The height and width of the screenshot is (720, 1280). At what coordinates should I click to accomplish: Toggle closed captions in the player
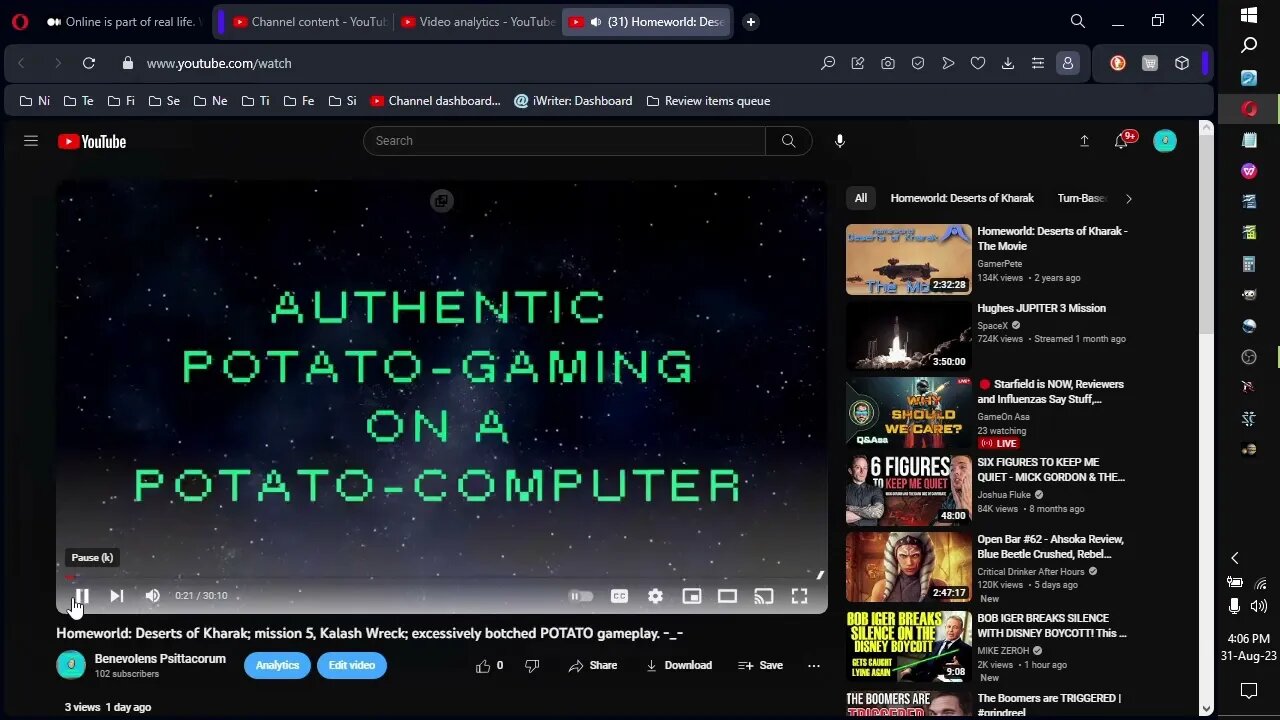pos(619,596)
